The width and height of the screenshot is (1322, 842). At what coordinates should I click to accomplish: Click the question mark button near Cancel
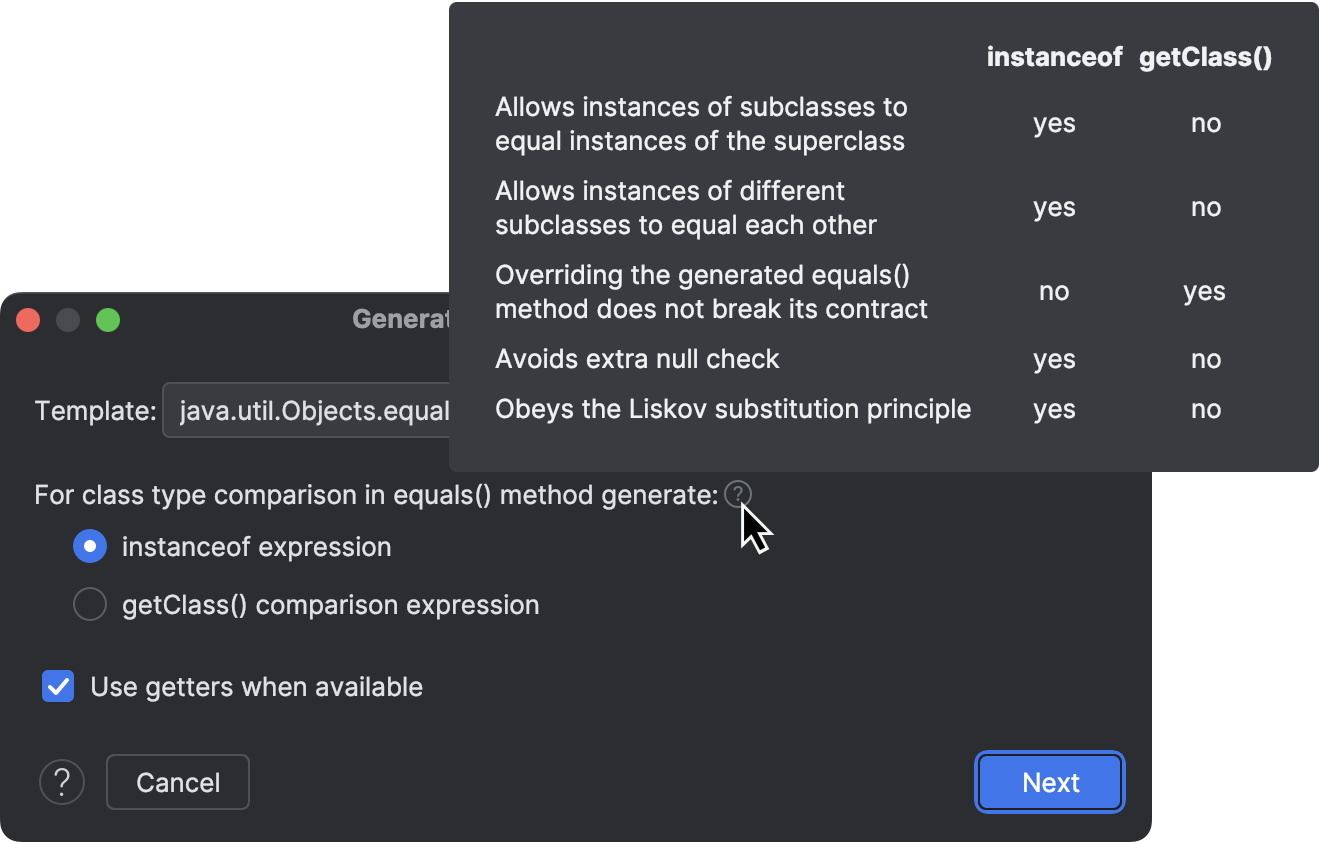(x=61, y=782)
